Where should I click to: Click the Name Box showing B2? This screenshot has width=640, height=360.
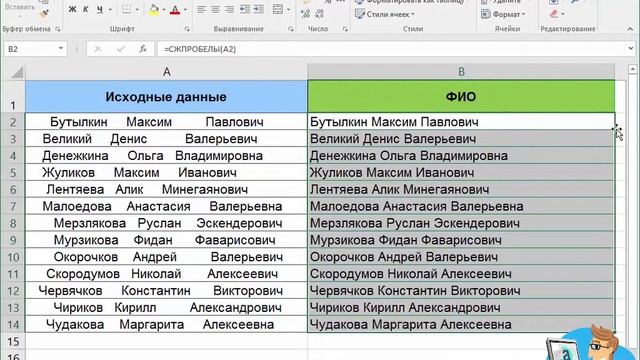31,49
